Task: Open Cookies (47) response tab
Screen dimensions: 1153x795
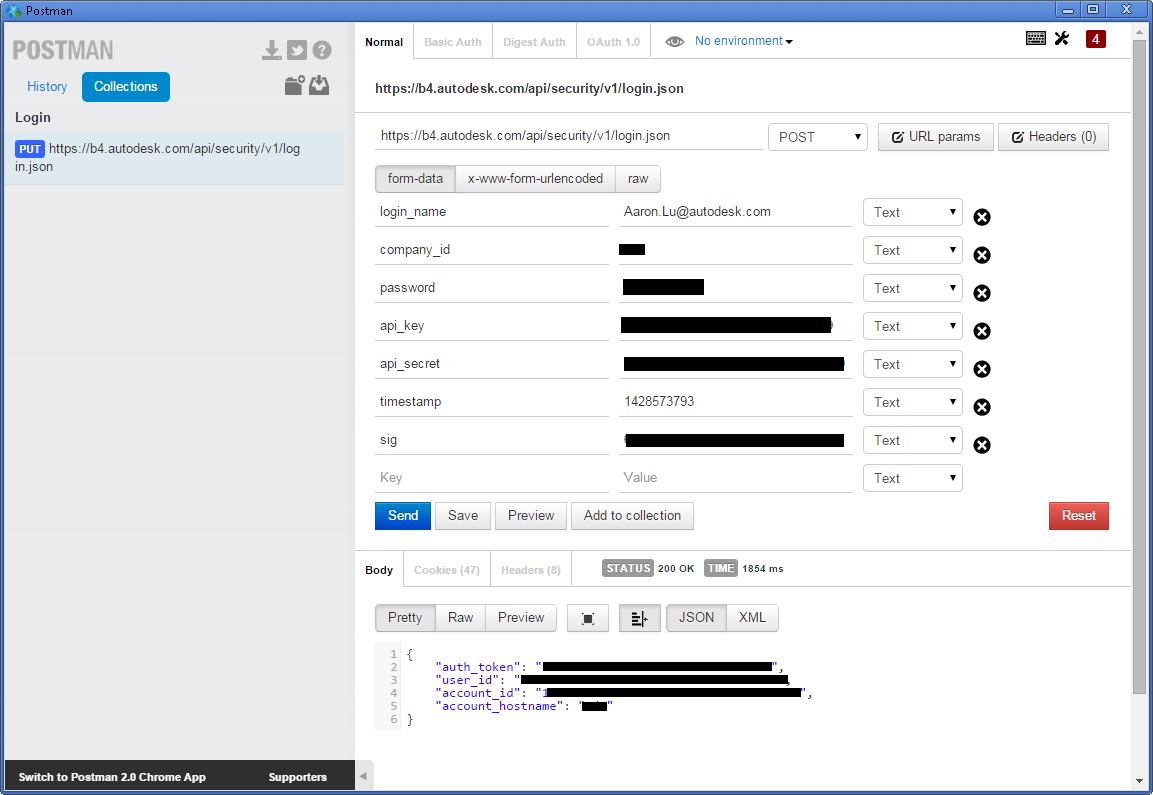Action: point(446,570)
